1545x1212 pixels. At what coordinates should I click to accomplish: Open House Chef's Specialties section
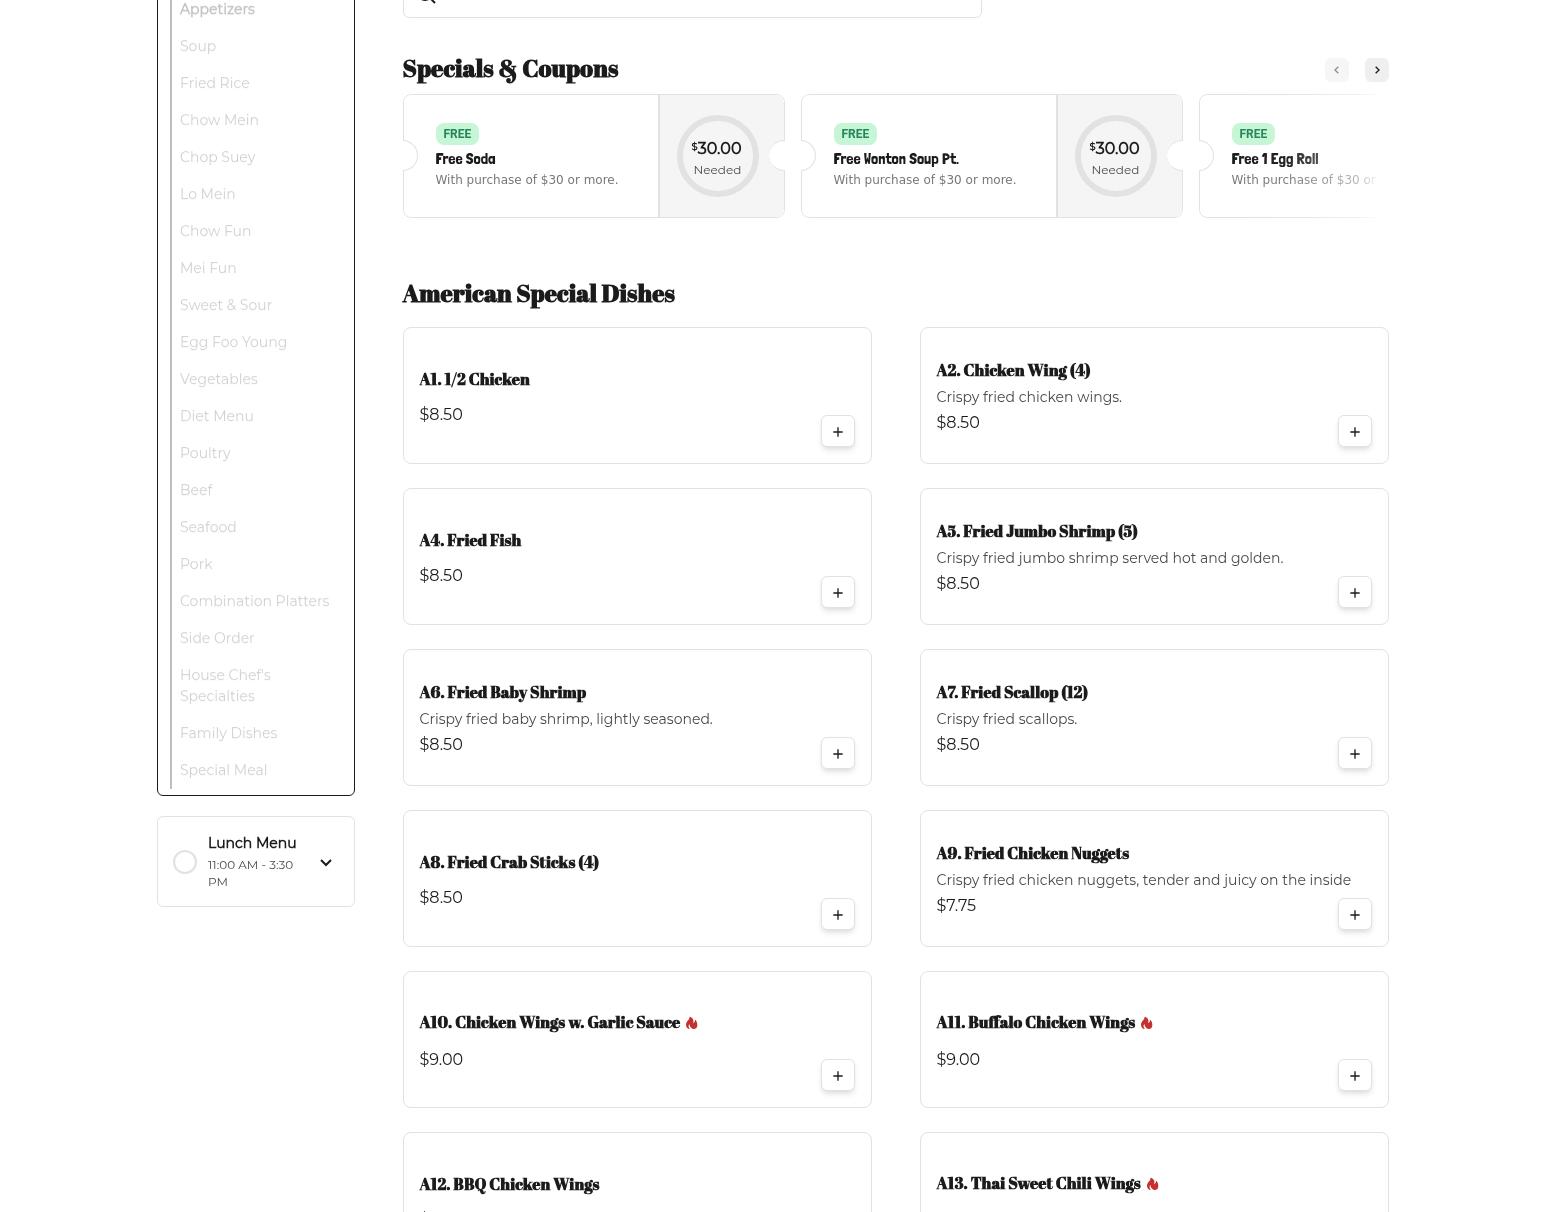click(225, 686)
